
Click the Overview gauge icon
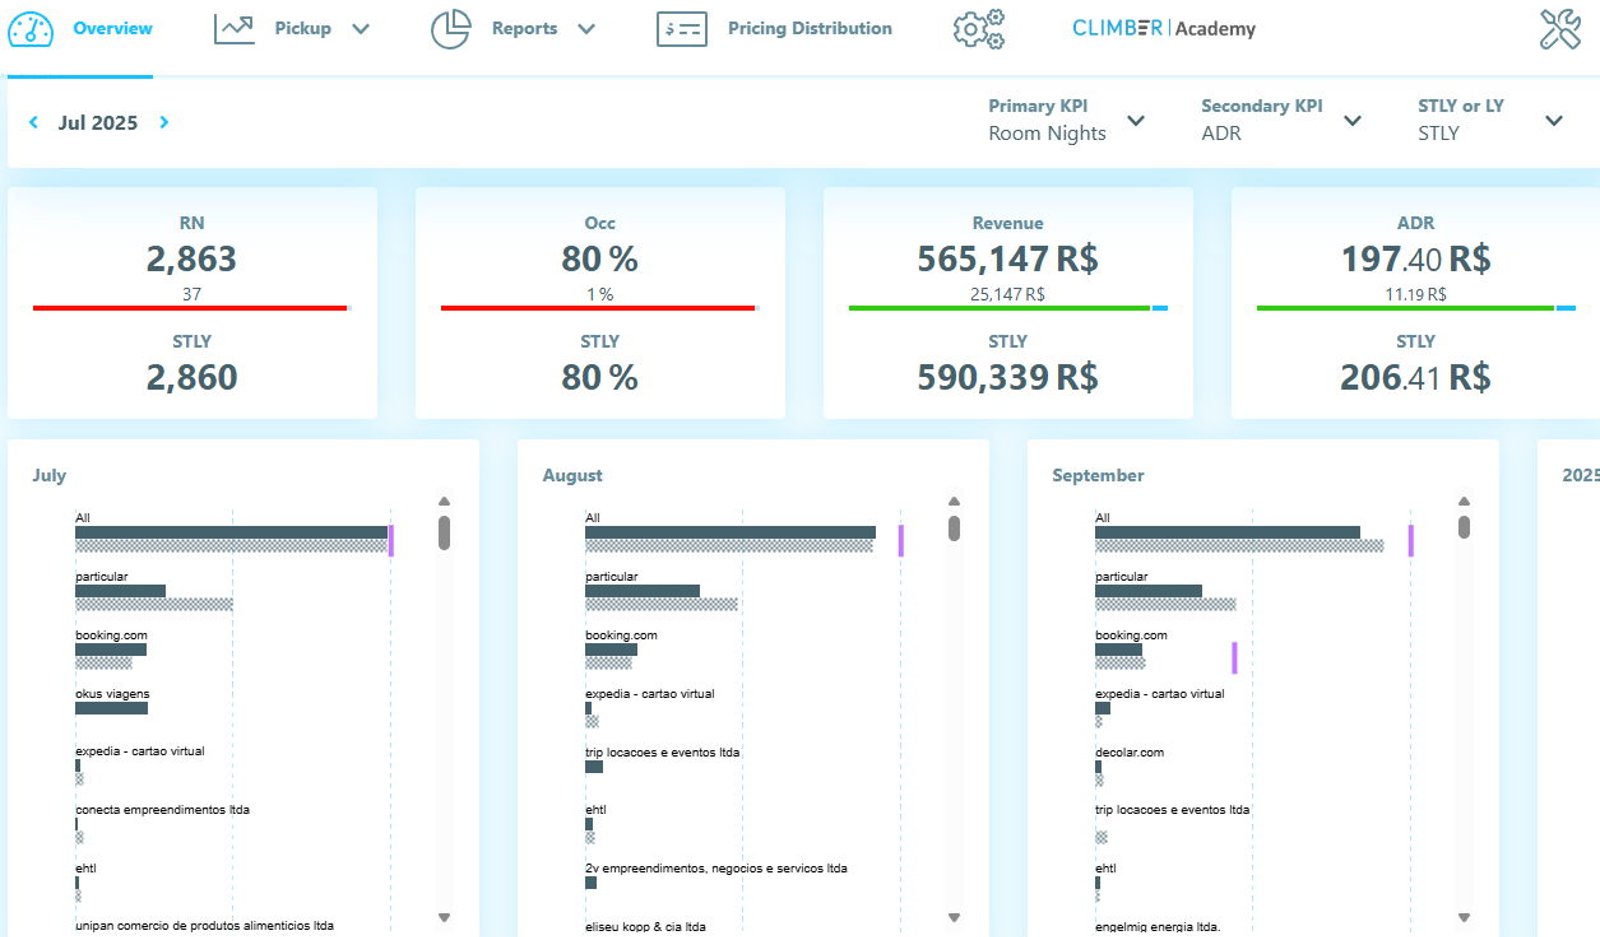[x=31, y=29]
